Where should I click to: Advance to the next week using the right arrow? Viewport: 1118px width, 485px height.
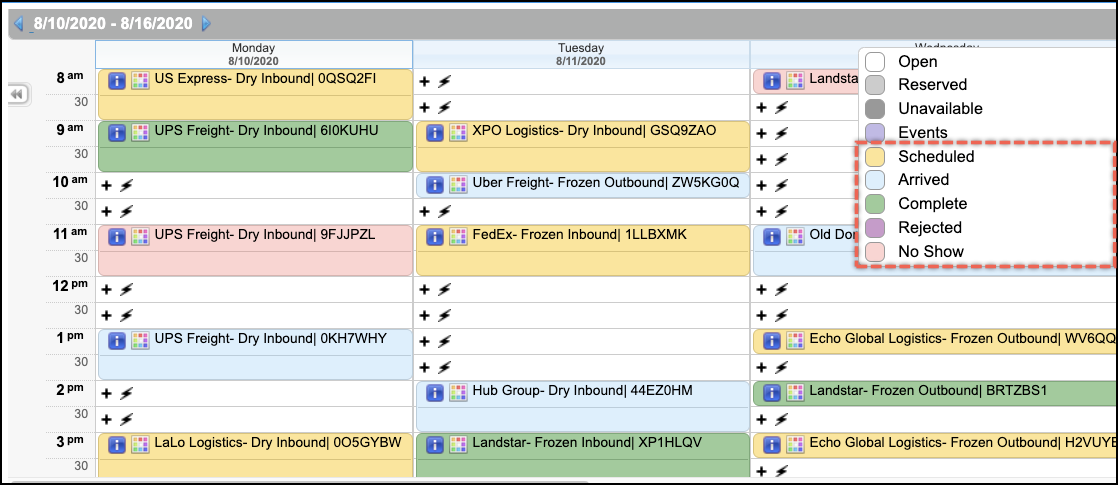[x=207, y=24]
